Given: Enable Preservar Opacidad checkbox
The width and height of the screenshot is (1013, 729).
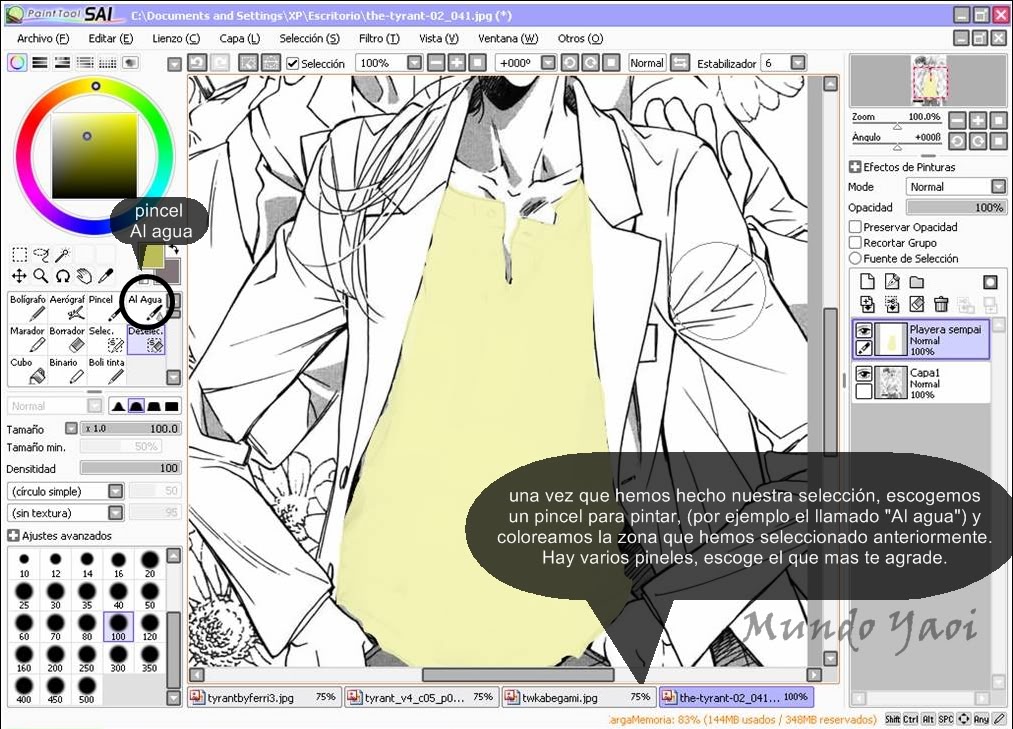Looking at the screenshot, I should [x=855, y=227].
